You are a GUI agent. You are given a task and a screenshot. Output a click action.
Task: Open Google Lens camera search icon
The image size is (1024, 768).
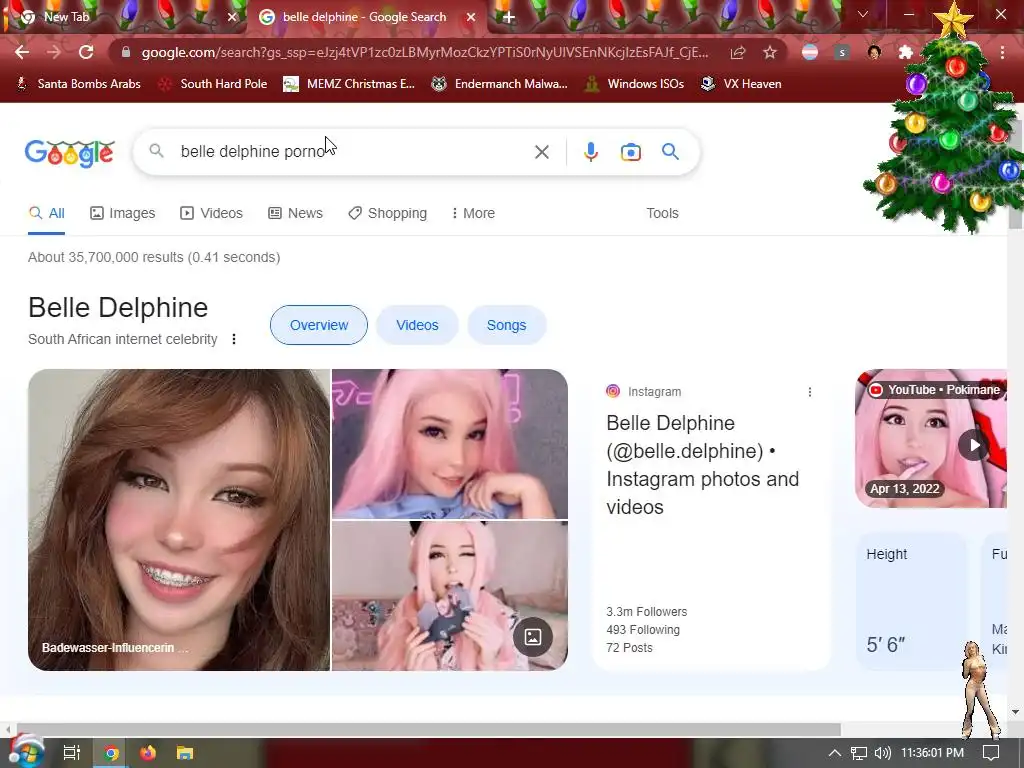630,152
